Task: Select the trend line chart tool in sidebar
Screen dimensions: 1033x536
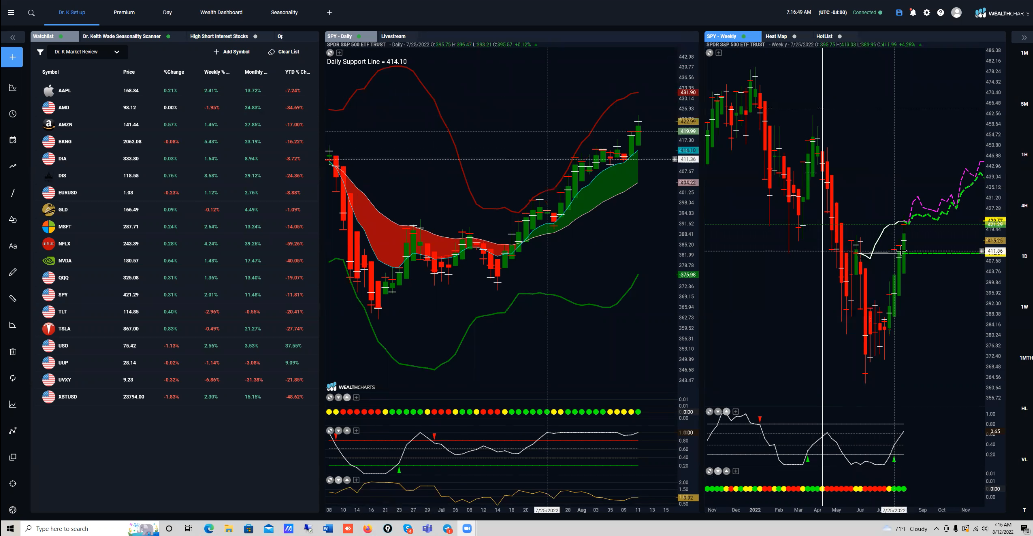Action: [13, 167]
